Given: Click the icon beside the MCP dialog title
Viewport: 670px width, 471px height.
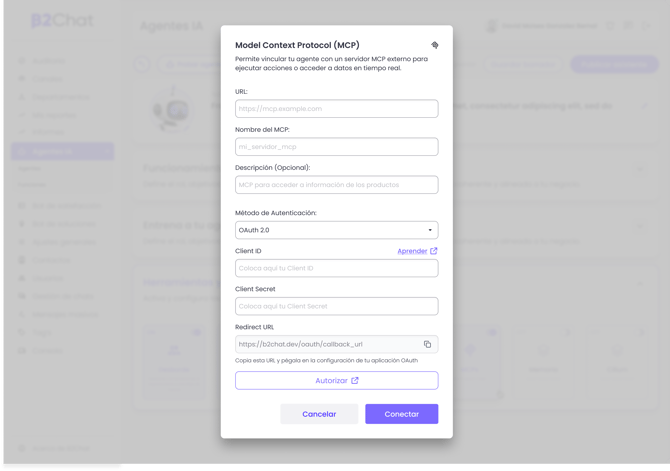Looking at the screenshot, I should 434,45.
